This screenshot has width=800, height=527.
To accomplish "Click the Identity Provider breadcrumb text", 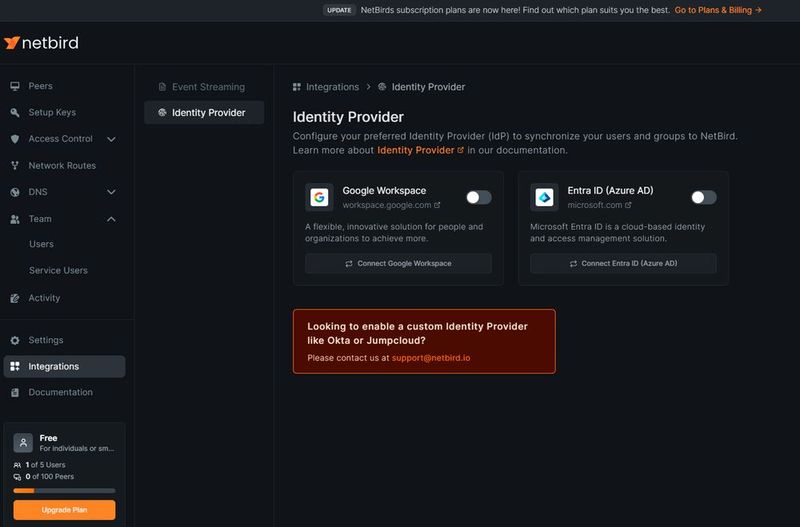I will coord(428,87).
